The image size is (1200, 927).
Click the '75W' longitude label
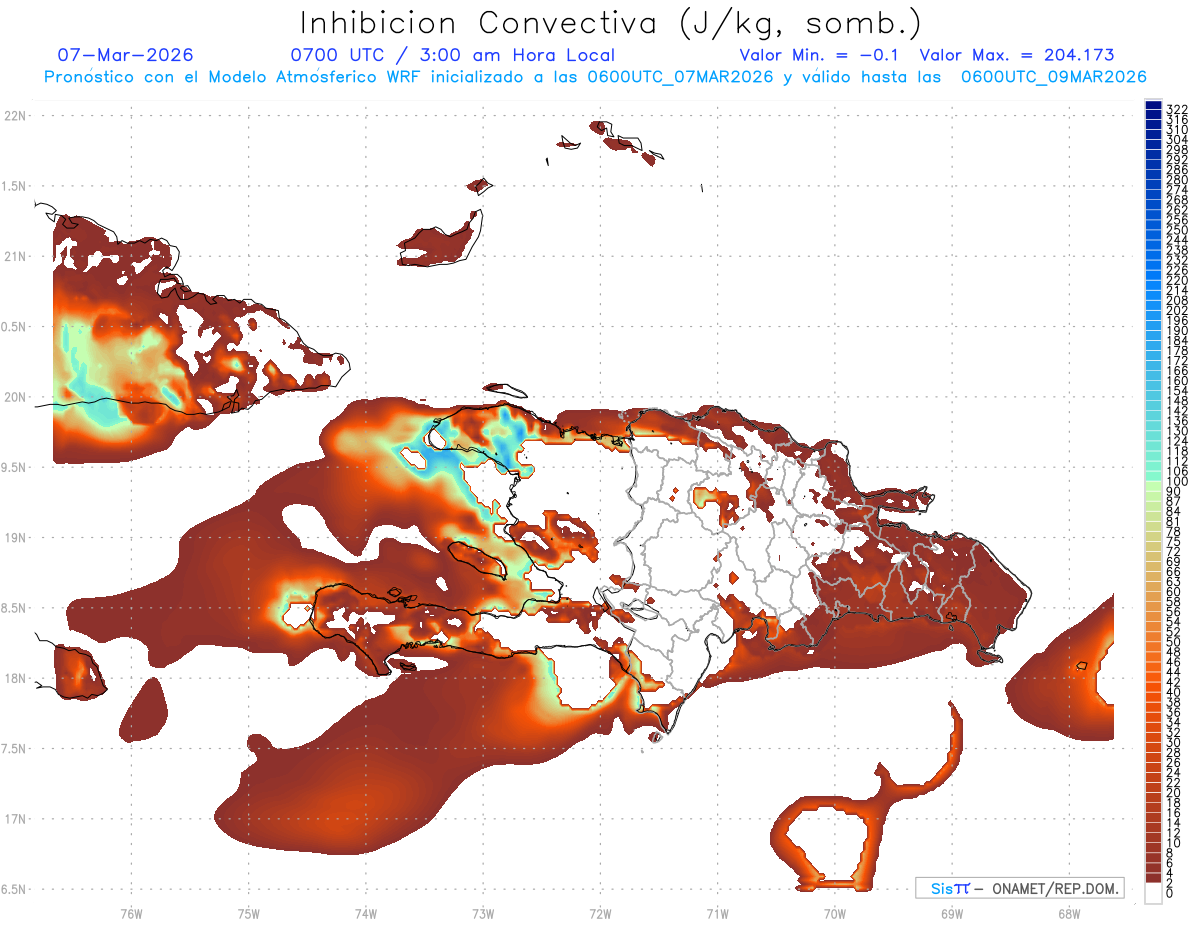(x=248, y=913)
